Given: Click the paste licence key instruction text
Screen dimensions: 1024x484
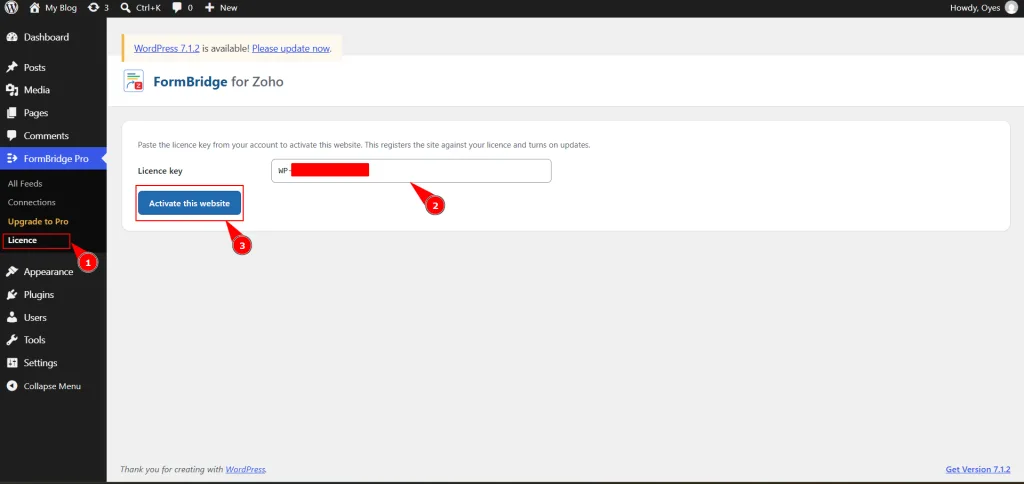Looking at the screenshot, I should [x=364, y=145].
